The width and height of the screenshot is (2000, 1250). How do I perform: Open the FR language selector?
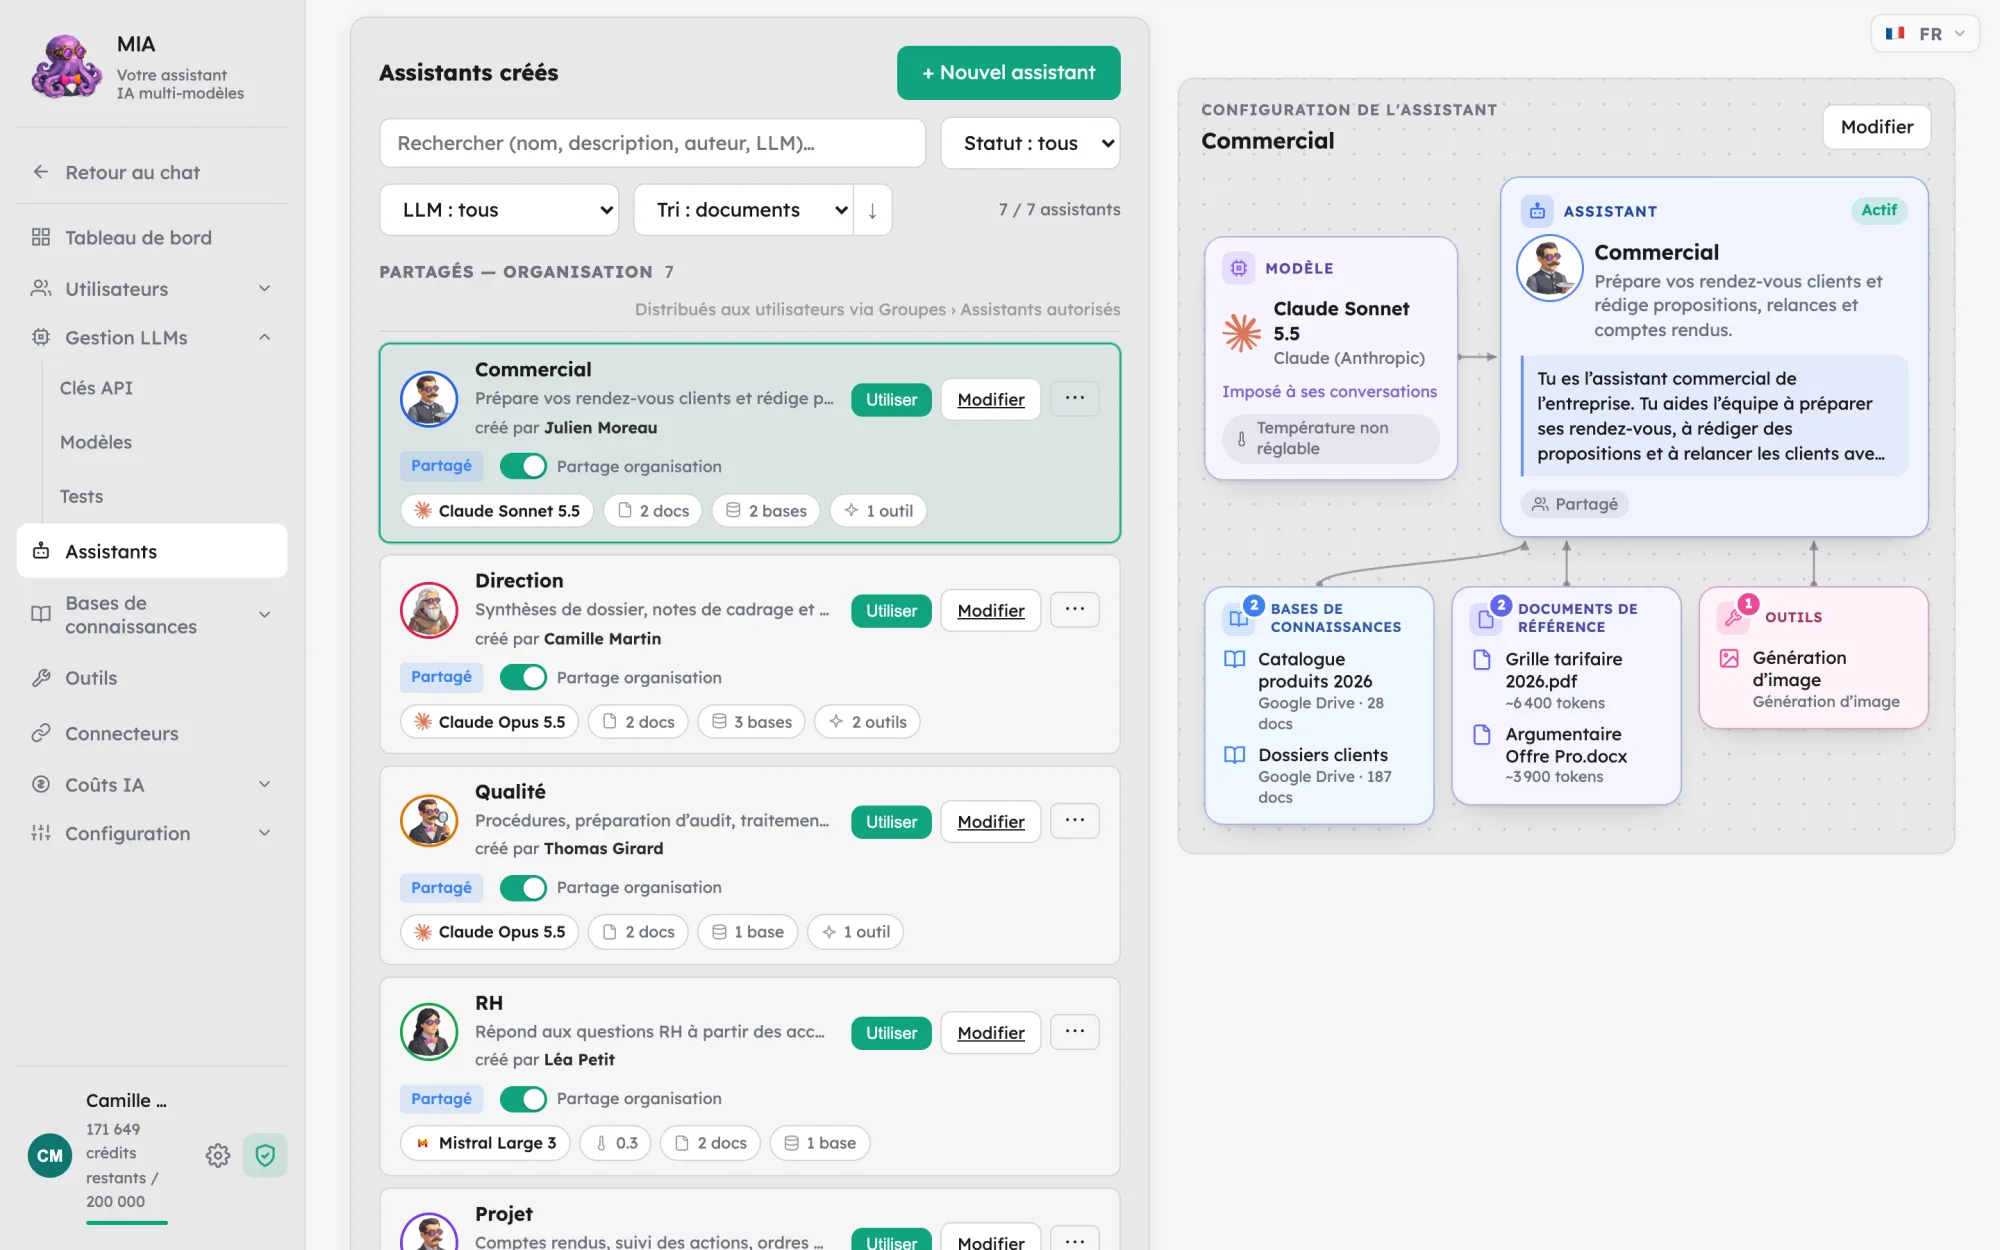[1925, 33]
